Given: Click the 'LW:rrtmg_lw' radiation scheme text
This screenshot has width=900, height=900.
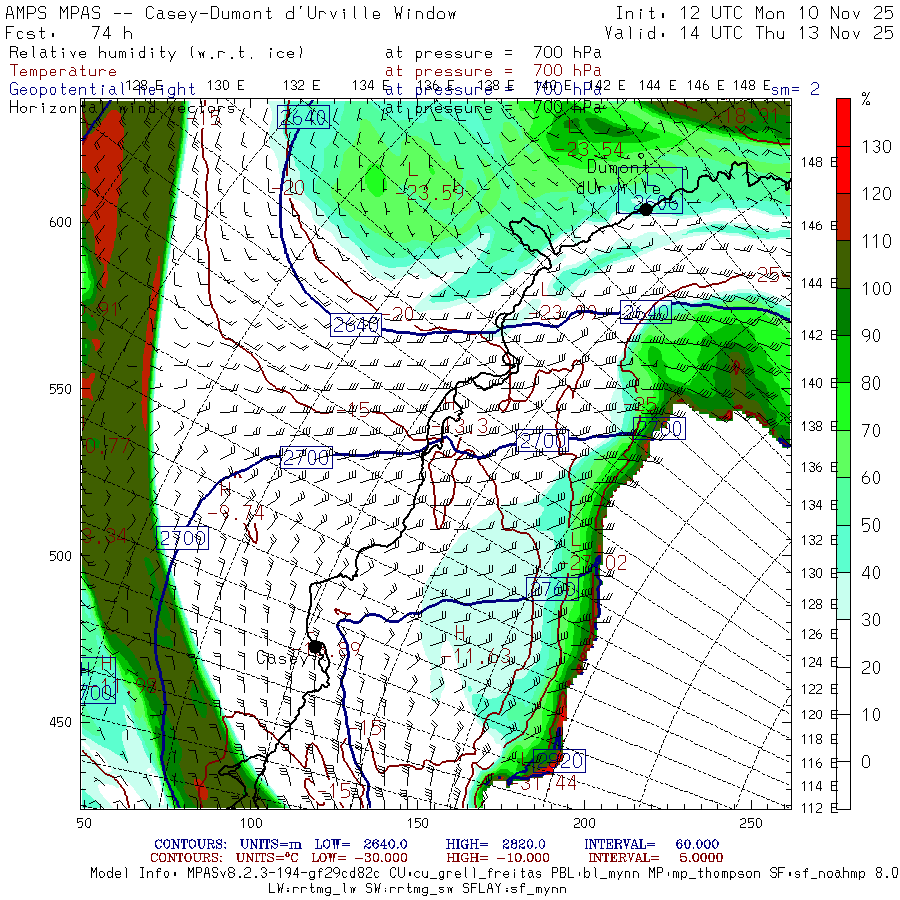Looking at the screenshot, I should pos(311,889).
